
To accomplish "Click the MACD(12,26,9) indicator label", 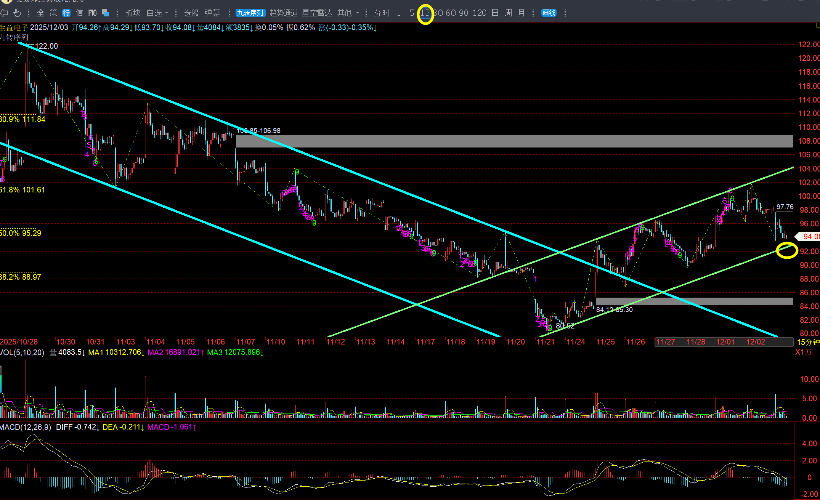I will (x=26, y=427).
